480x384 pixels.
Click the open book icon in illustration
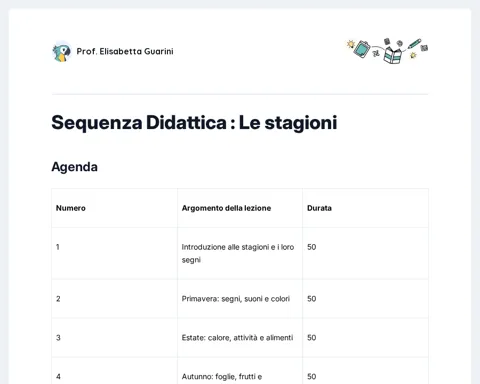(393, 55)
